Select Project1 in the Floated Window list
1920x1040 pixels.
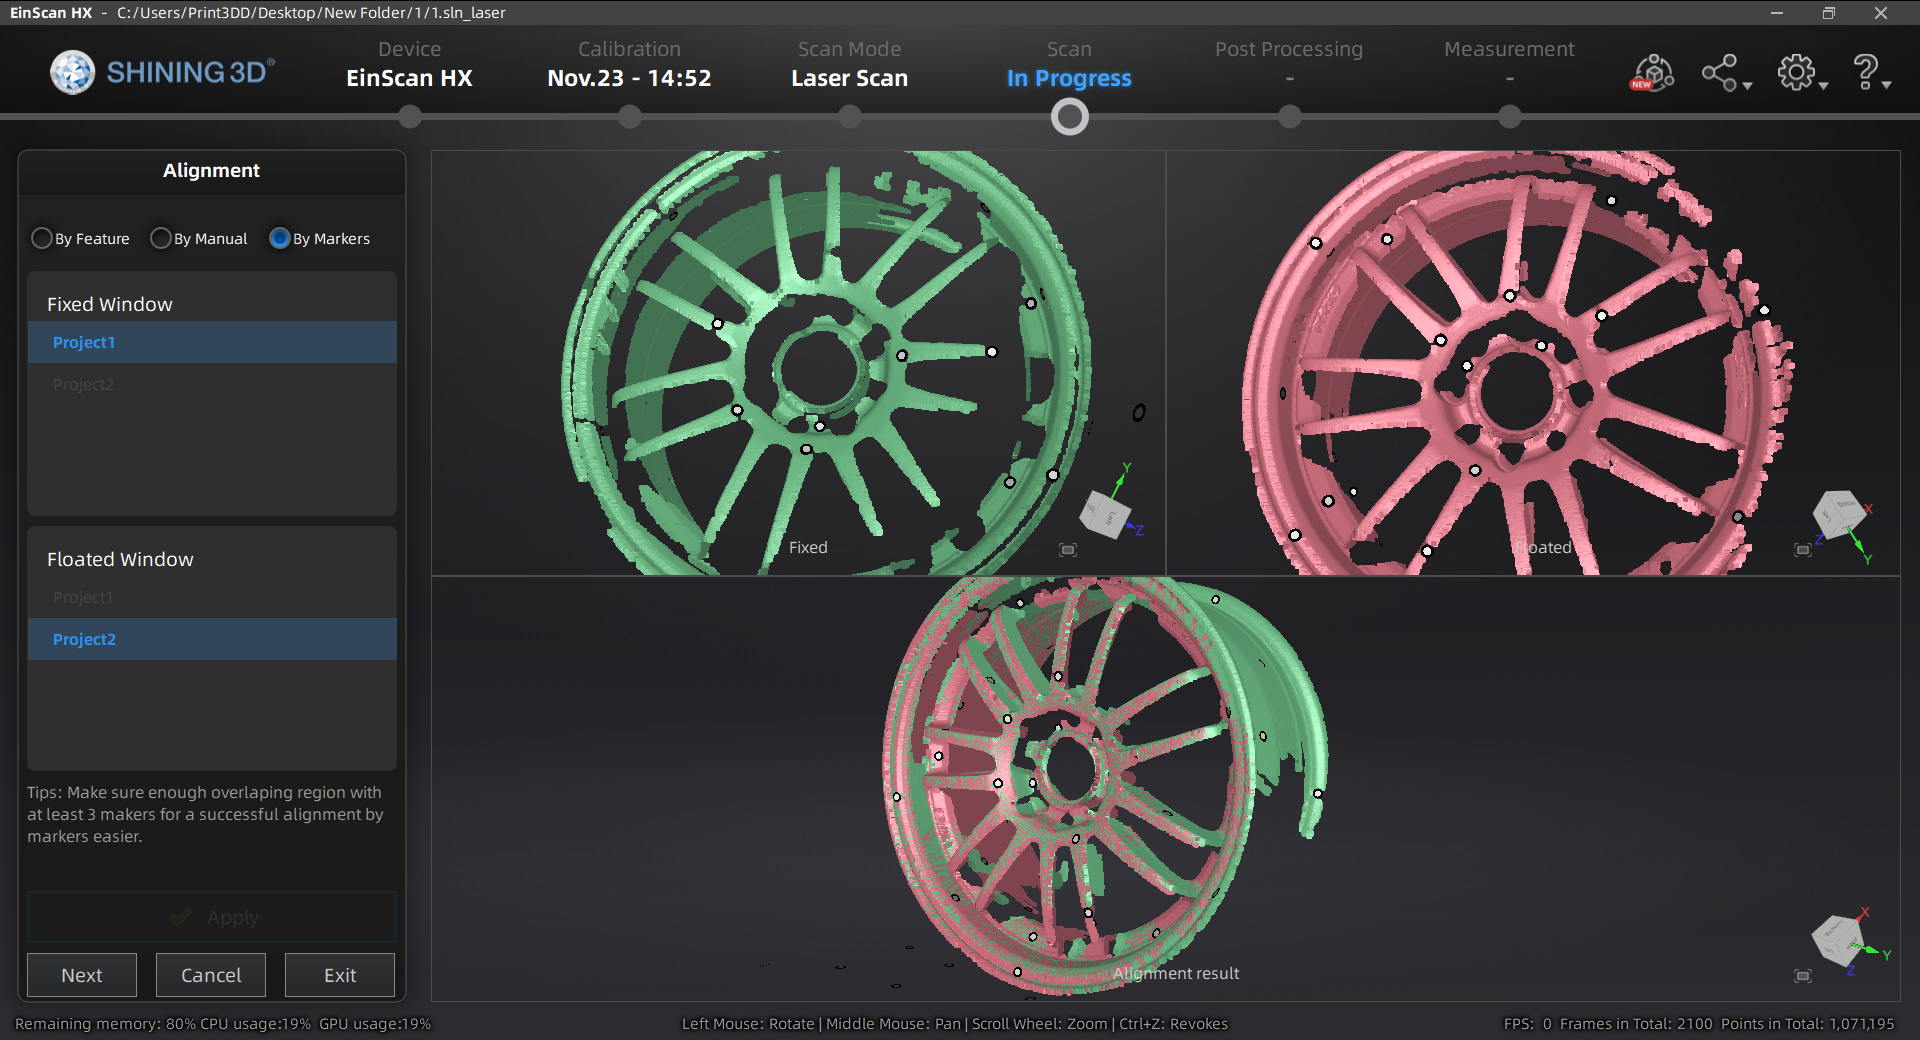pyautogui.click(x=212, y=597)
